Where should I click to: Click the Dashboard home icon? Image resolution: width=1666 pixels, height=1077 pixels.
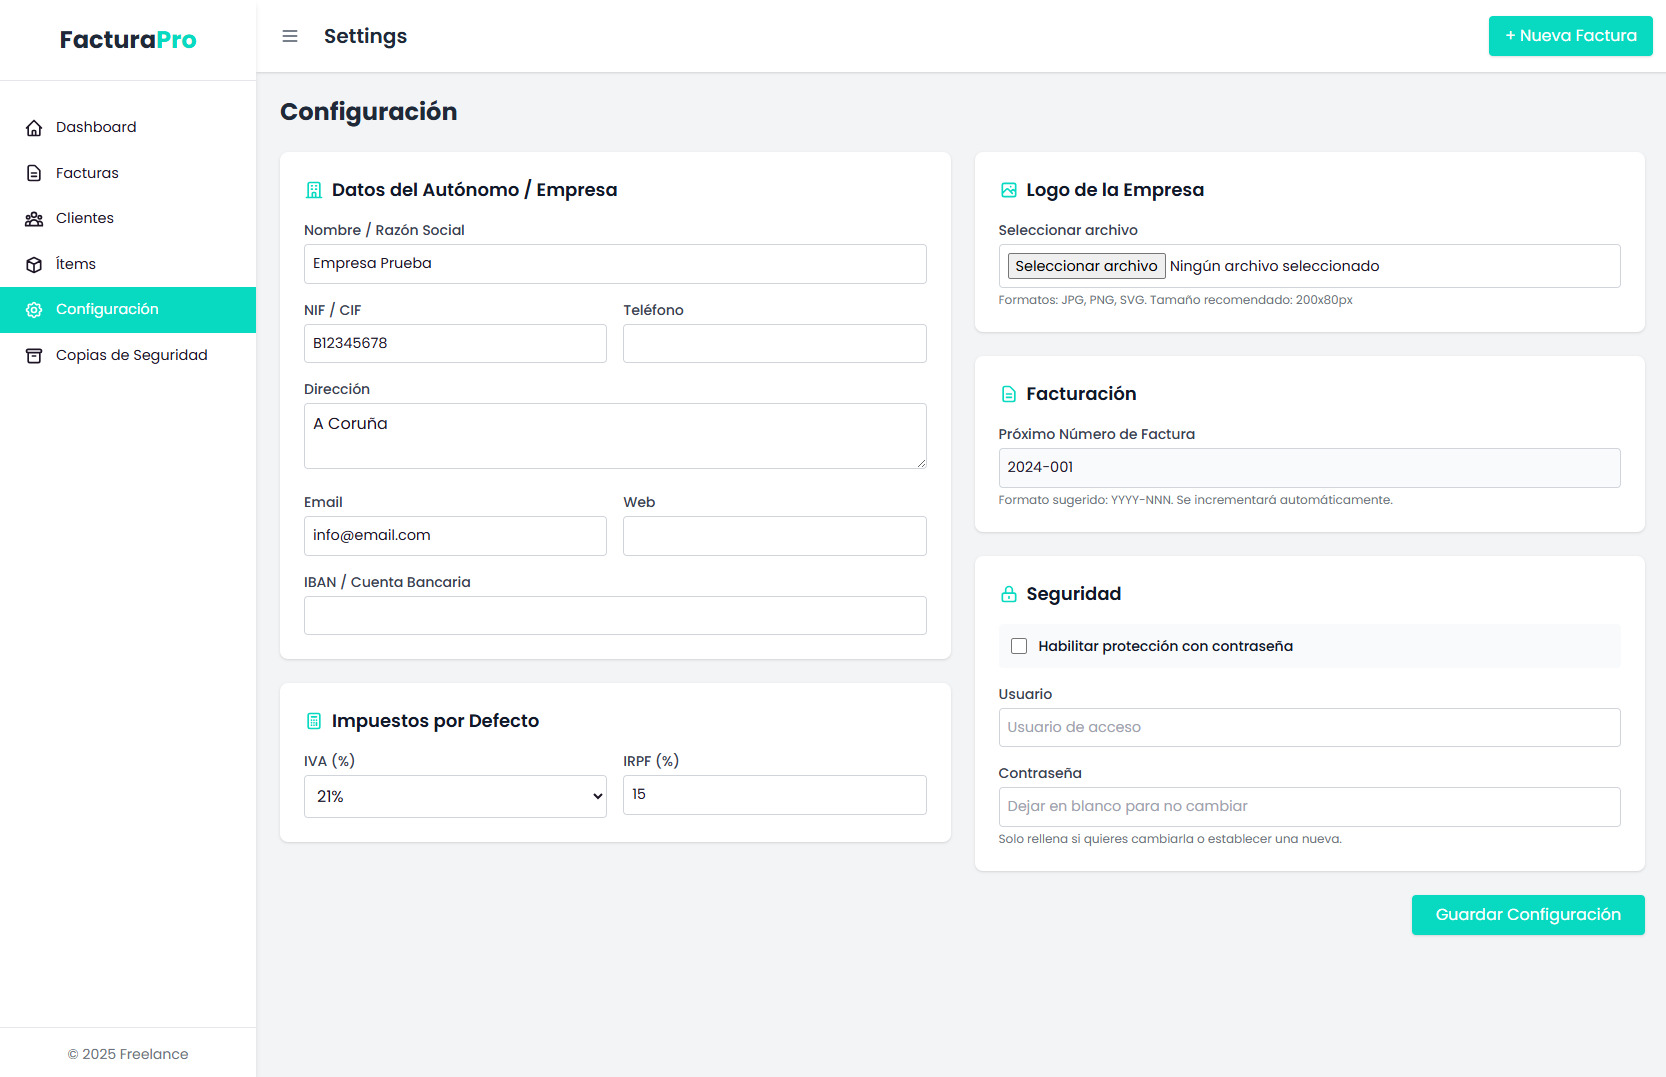[x=34, y=128]
